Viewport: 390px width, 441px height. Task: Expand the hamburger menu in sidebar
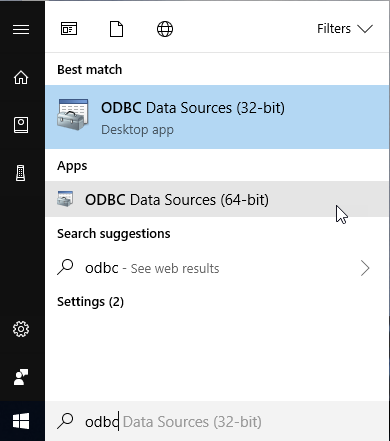point(21,29)
